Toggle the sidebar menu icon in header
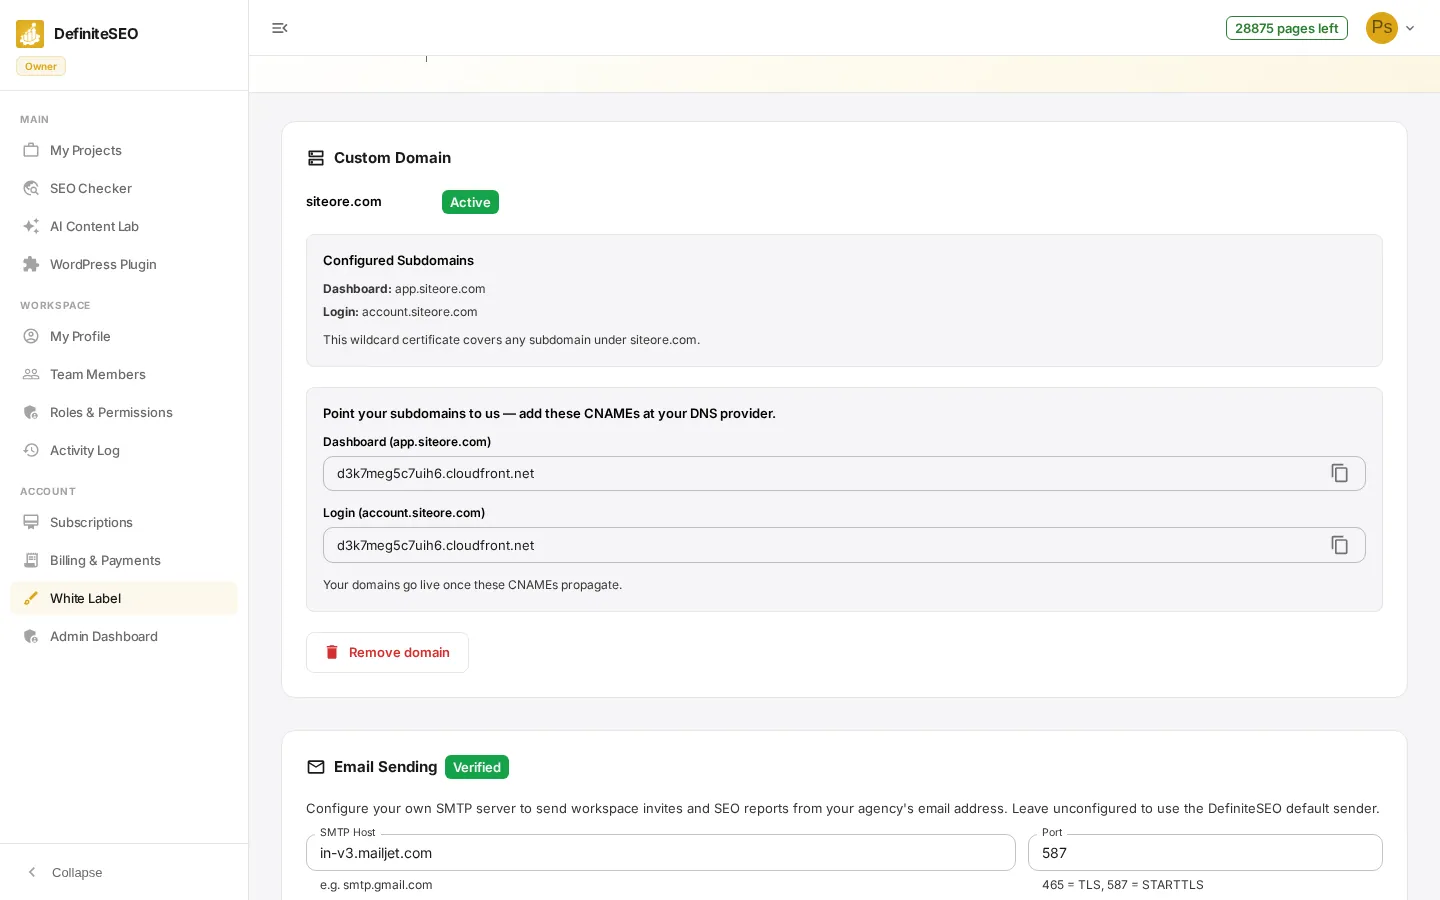The image size is (1440, 900). (x=280, y=28)
